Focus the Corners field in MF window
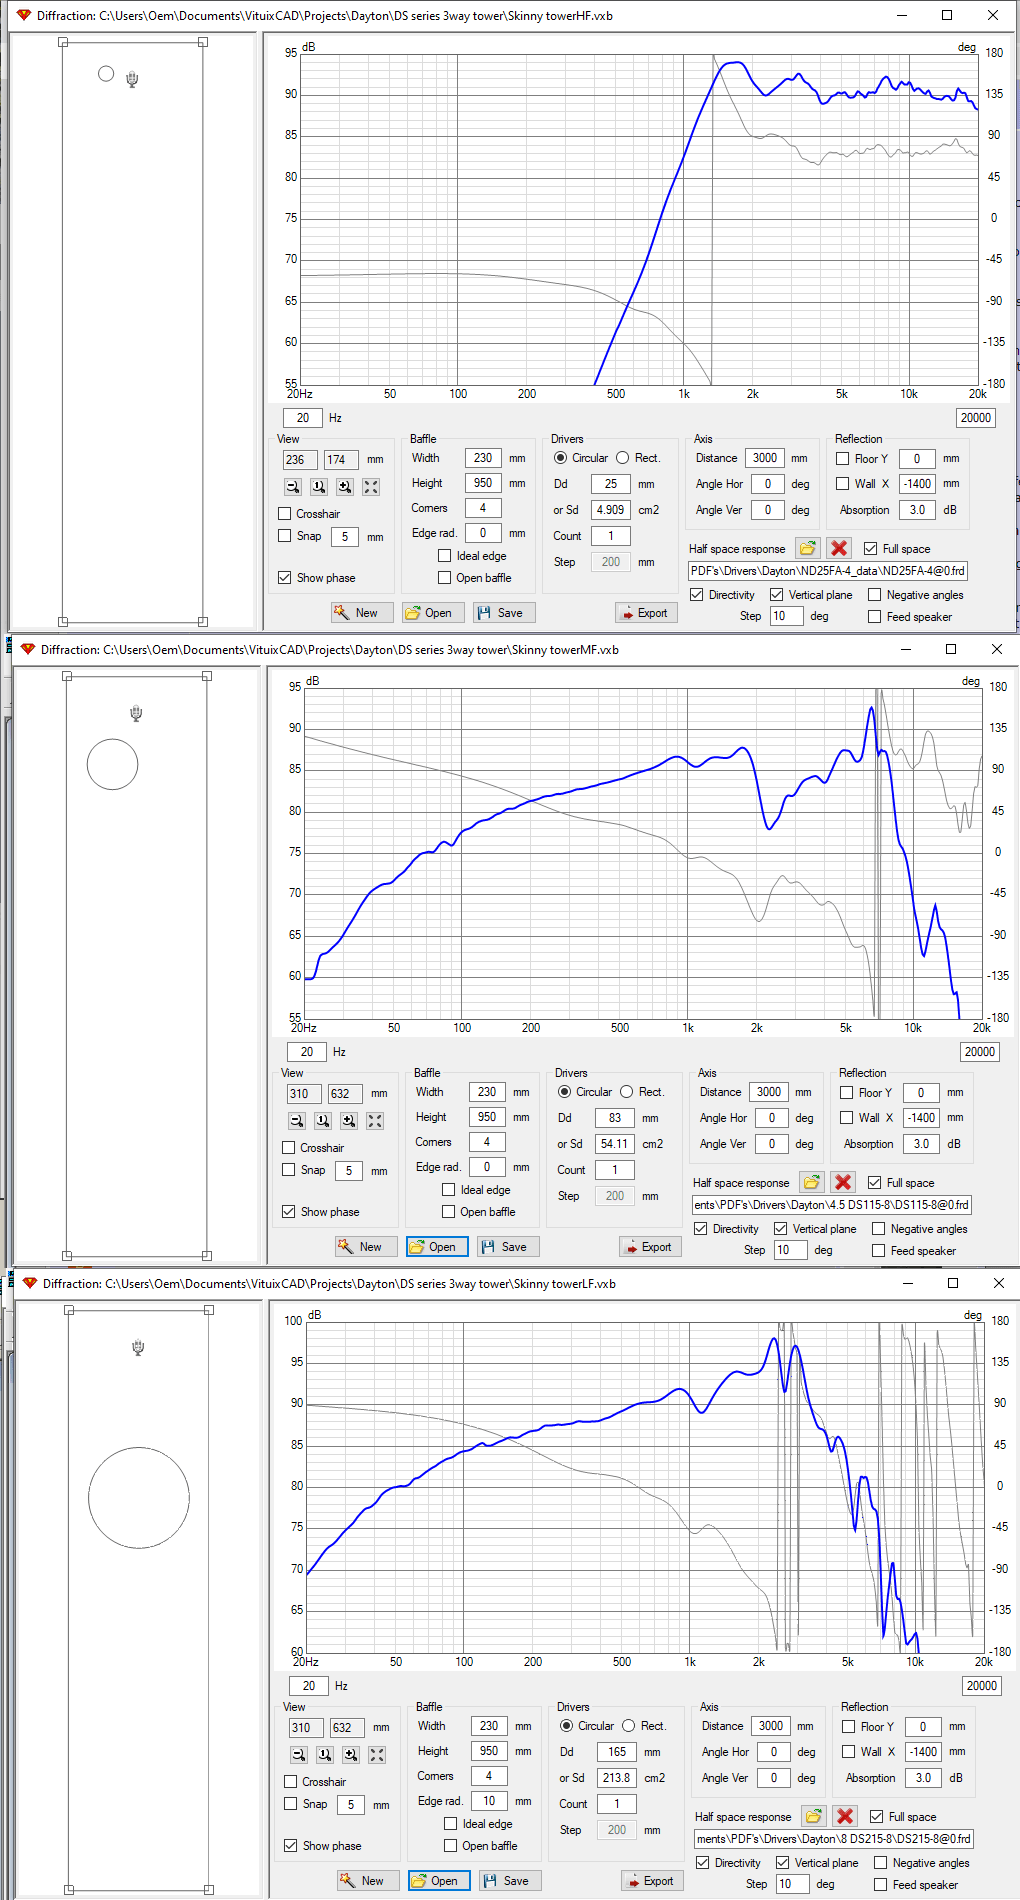 488,1142
